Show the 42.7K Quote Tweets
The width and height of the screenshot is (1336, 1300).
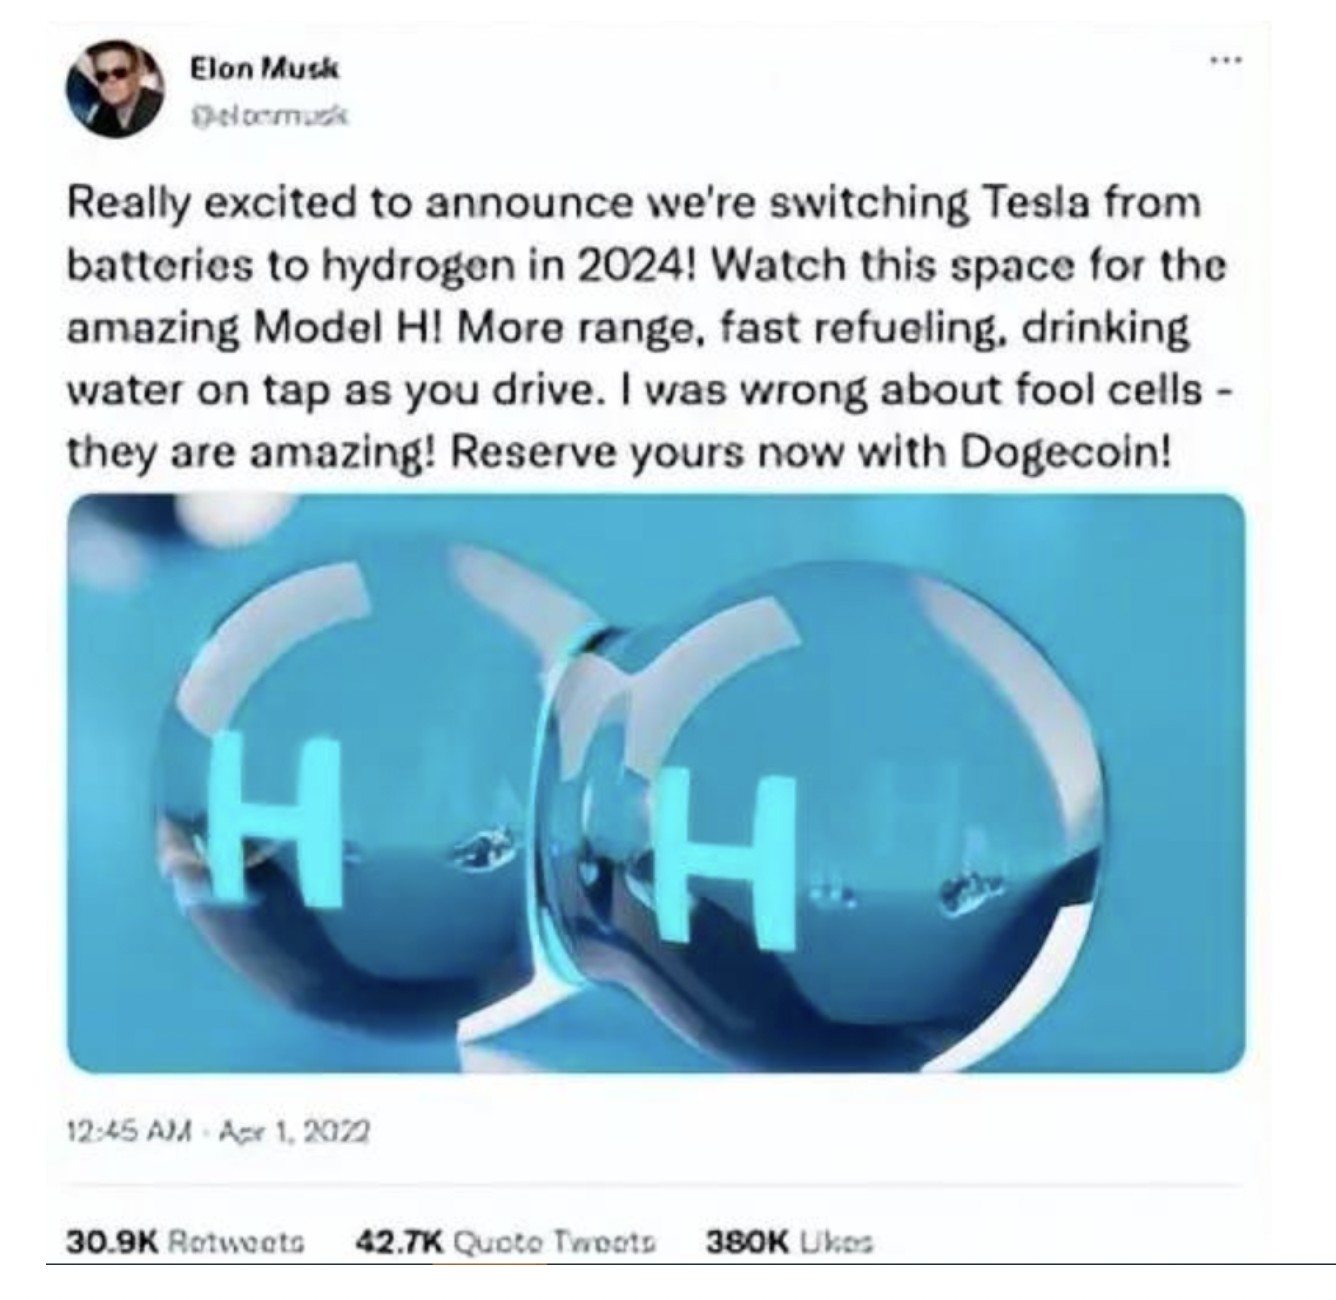(506, 1243)
